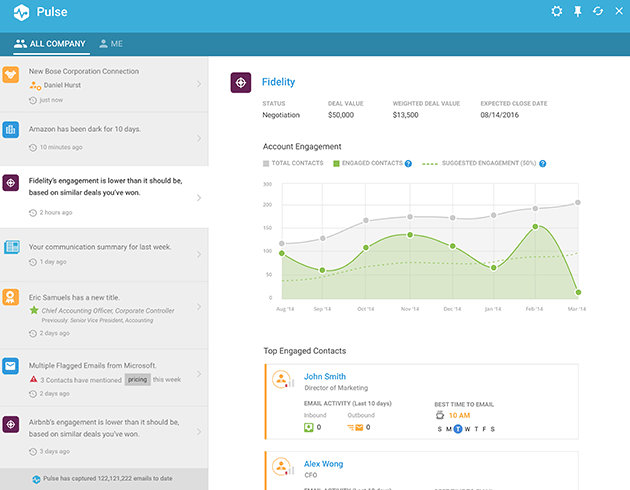This screenshot has width=630, height=490.
Task: Toggle Total Contacts legend series
Action: click(294, 163)
